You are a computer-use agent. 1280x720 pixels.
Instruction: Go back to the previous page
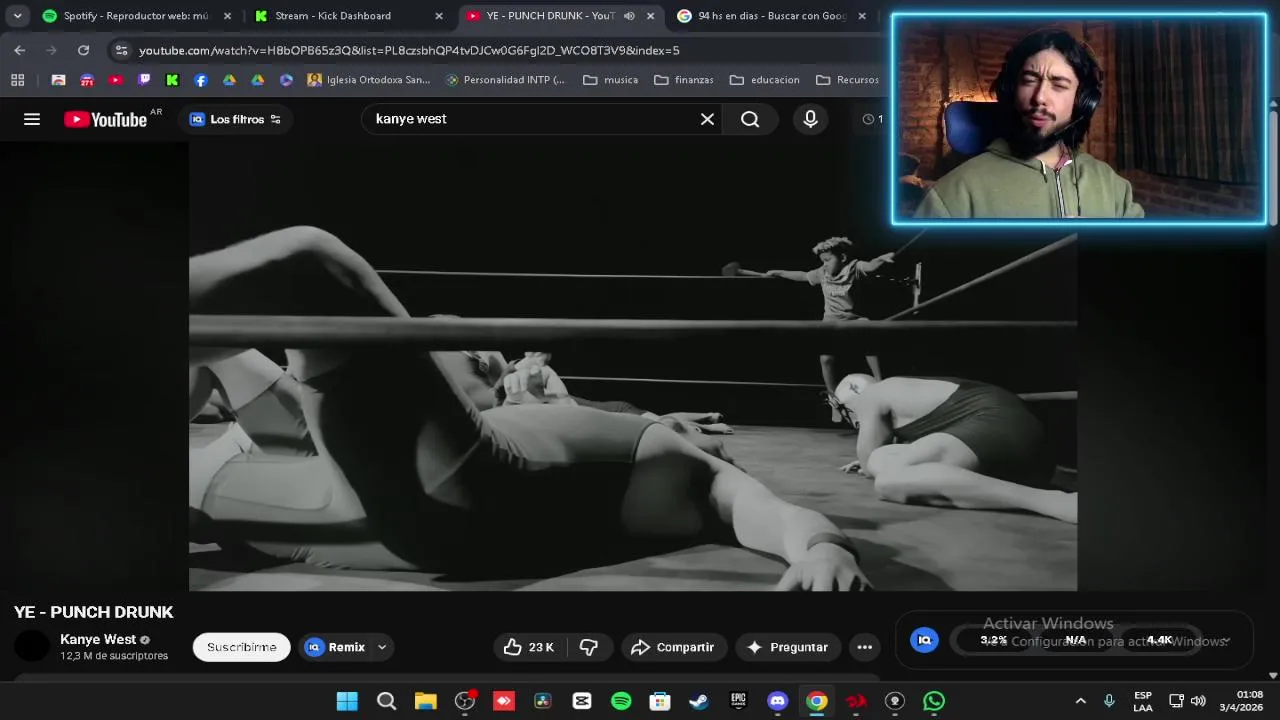tap(20, 50)
